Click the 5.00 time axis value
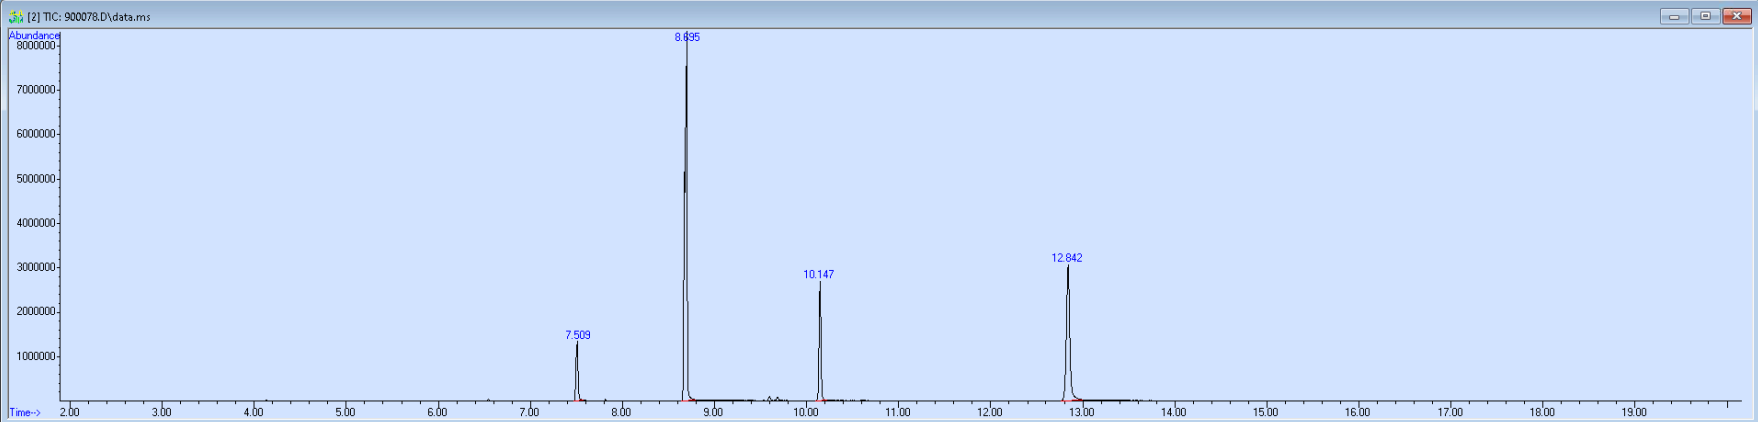 pyautogui.click(x=345, y=412)
